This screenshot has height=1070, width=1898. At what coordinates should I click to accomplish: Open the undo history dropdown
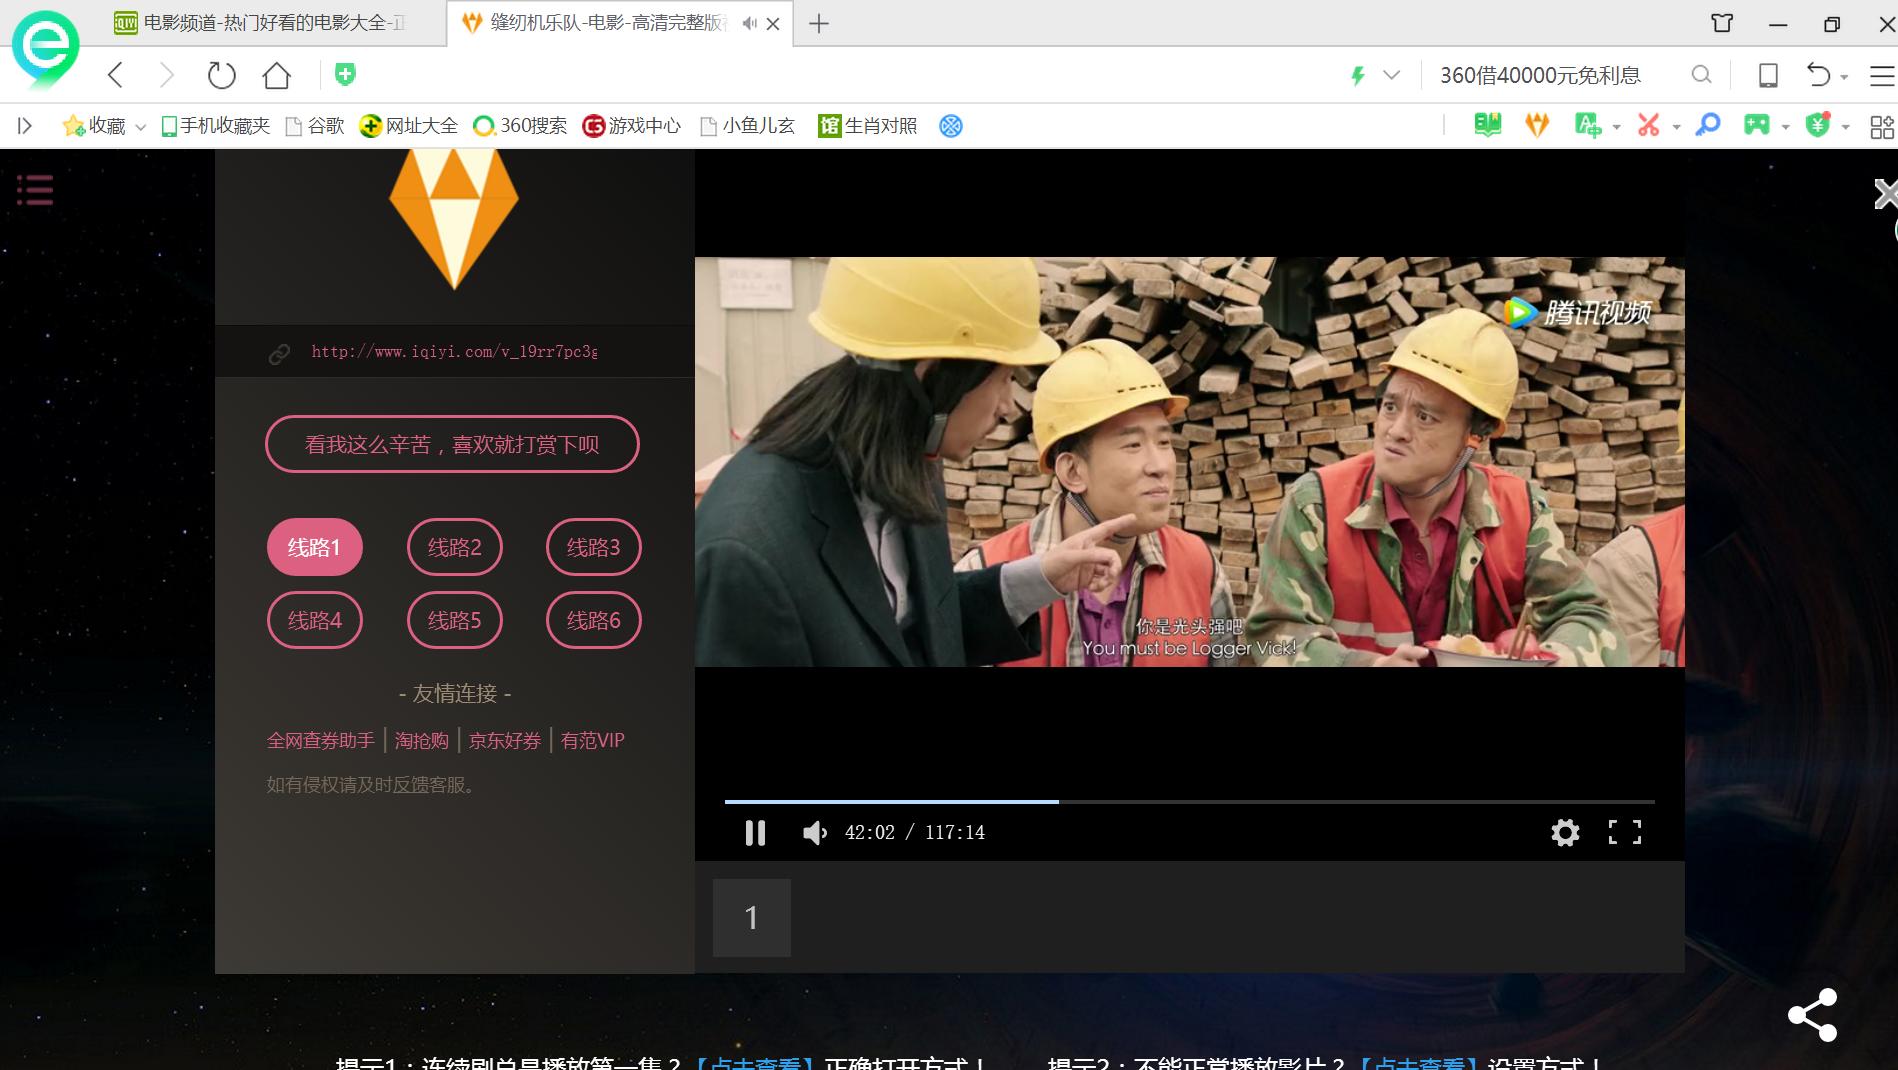pos(1843,75)
